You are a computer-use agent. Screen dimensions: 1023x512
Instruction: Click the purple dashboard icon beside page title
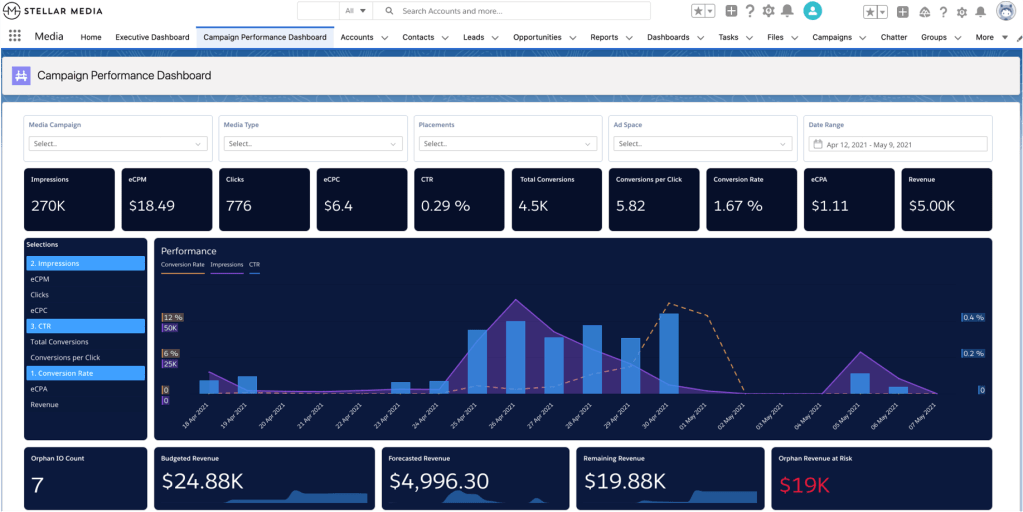coord(21,75)
